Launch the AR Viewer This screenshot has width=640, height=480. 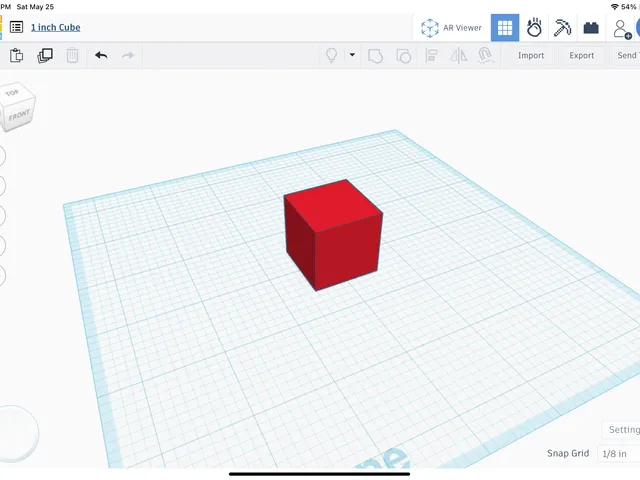pos(451,28)
